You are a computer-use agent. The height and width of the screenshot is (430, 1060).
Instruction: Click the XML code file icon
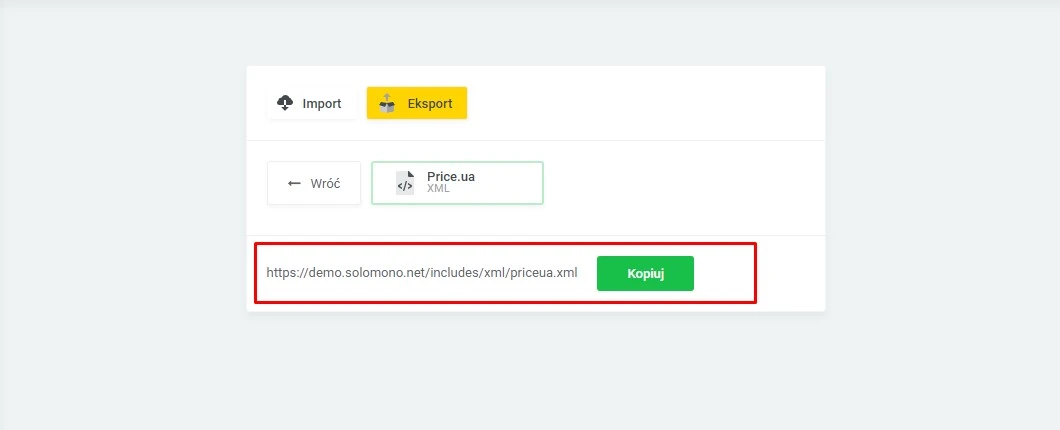pos(405,183)
